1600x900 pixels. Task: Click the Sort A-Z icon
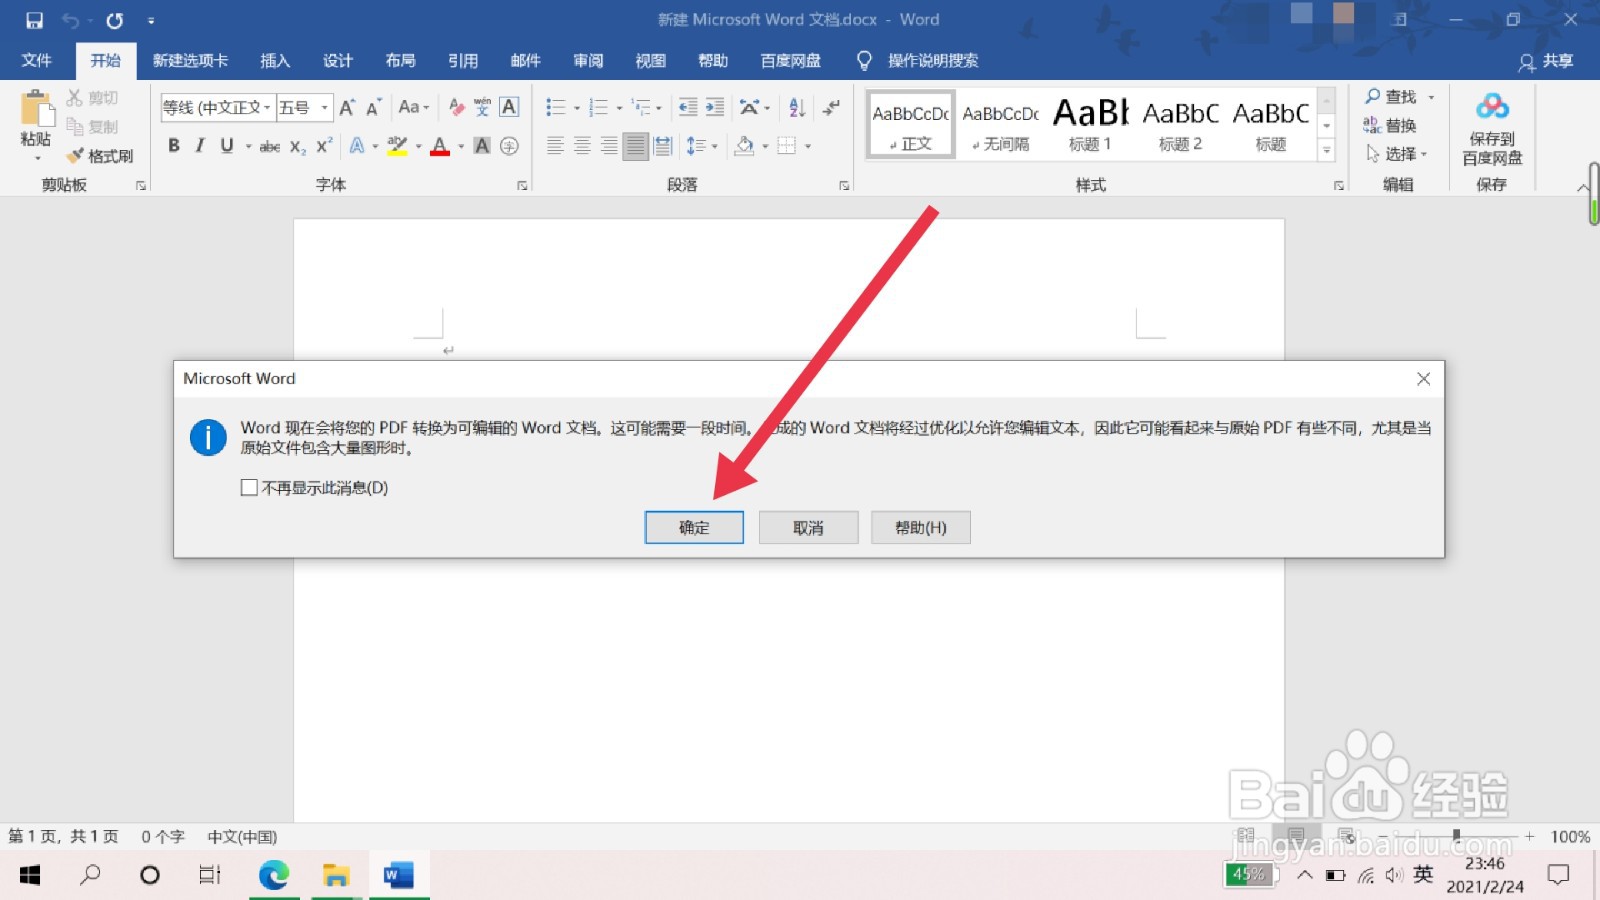pyautogui.click(x=797, y=107)
